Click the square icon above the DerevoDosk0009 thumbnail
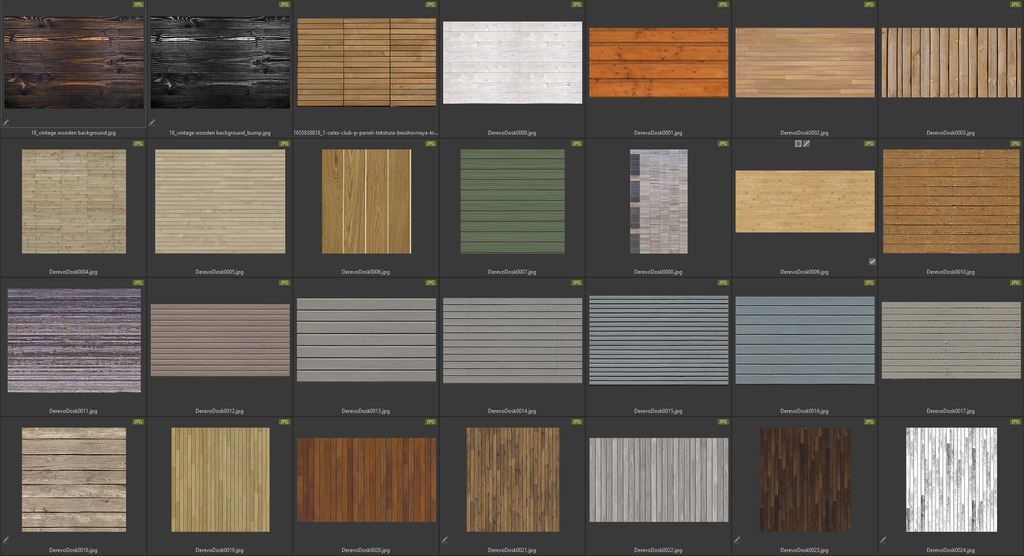This screenshot has height=556, width=1024. 798,144
